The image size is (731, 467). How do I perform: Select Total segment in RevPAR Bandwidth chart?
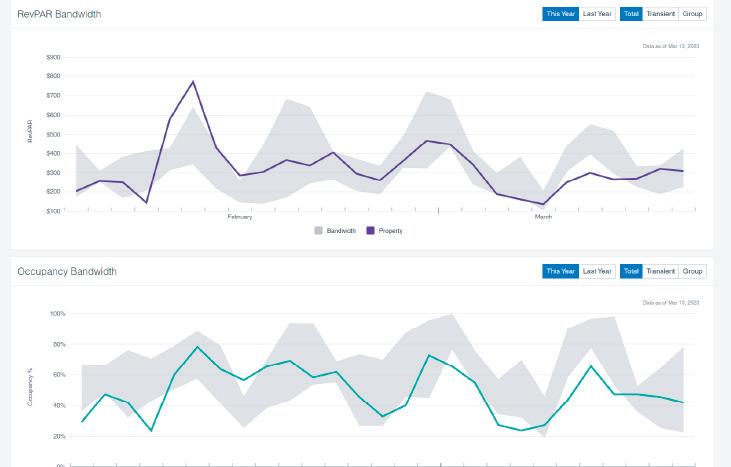coord(631,14)
